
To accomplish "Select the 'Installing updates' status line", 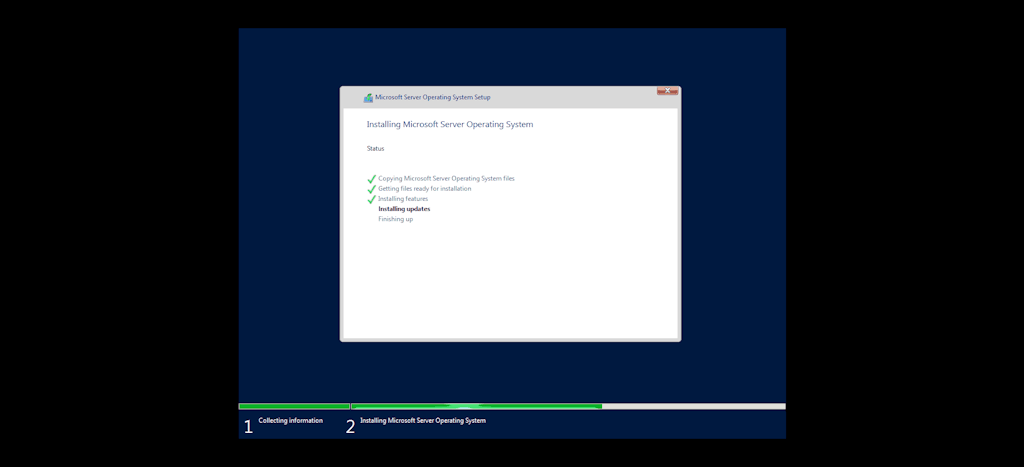I will pyautogui.click(x=404, y=209).
